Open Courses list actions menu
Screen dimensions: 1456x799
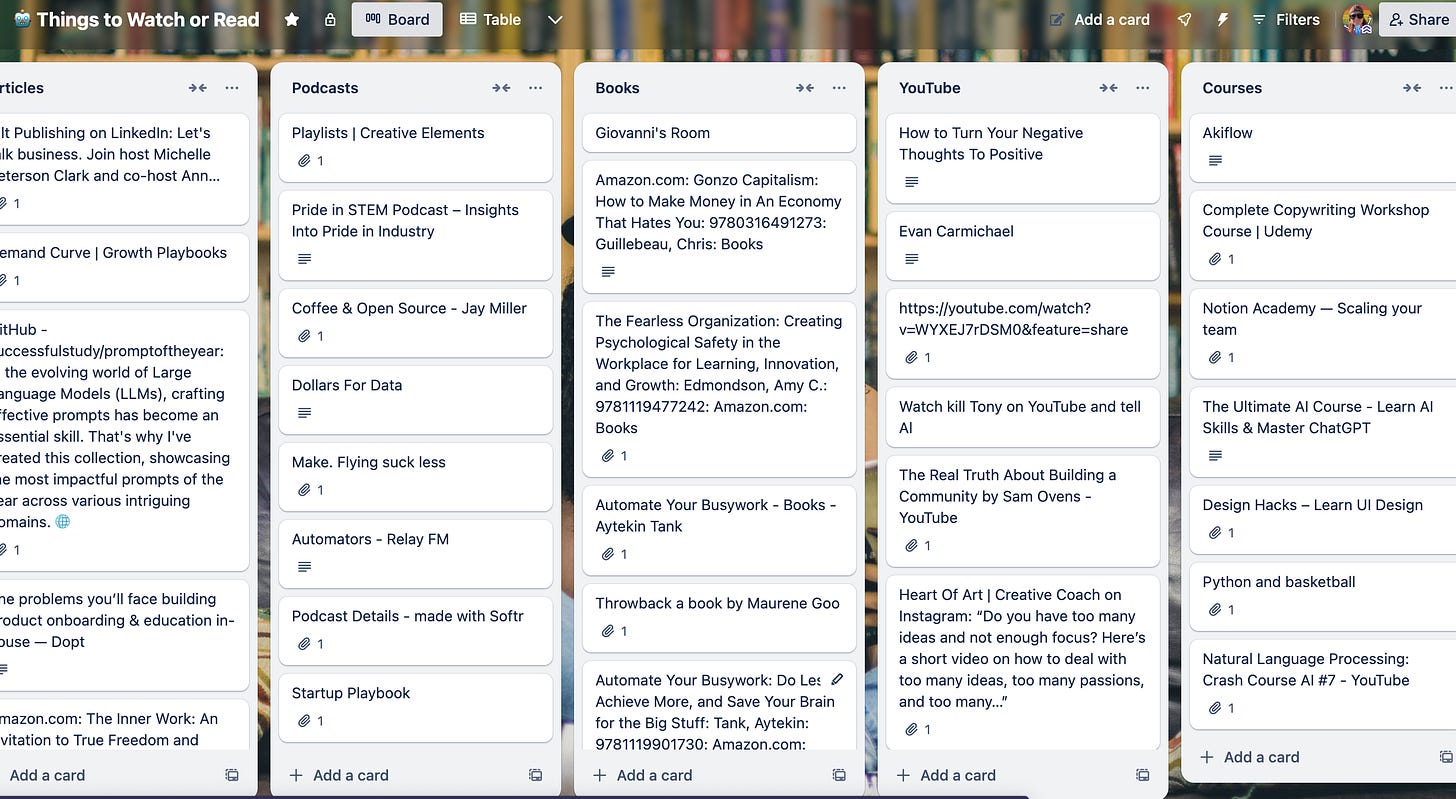tap(1446, 88)
